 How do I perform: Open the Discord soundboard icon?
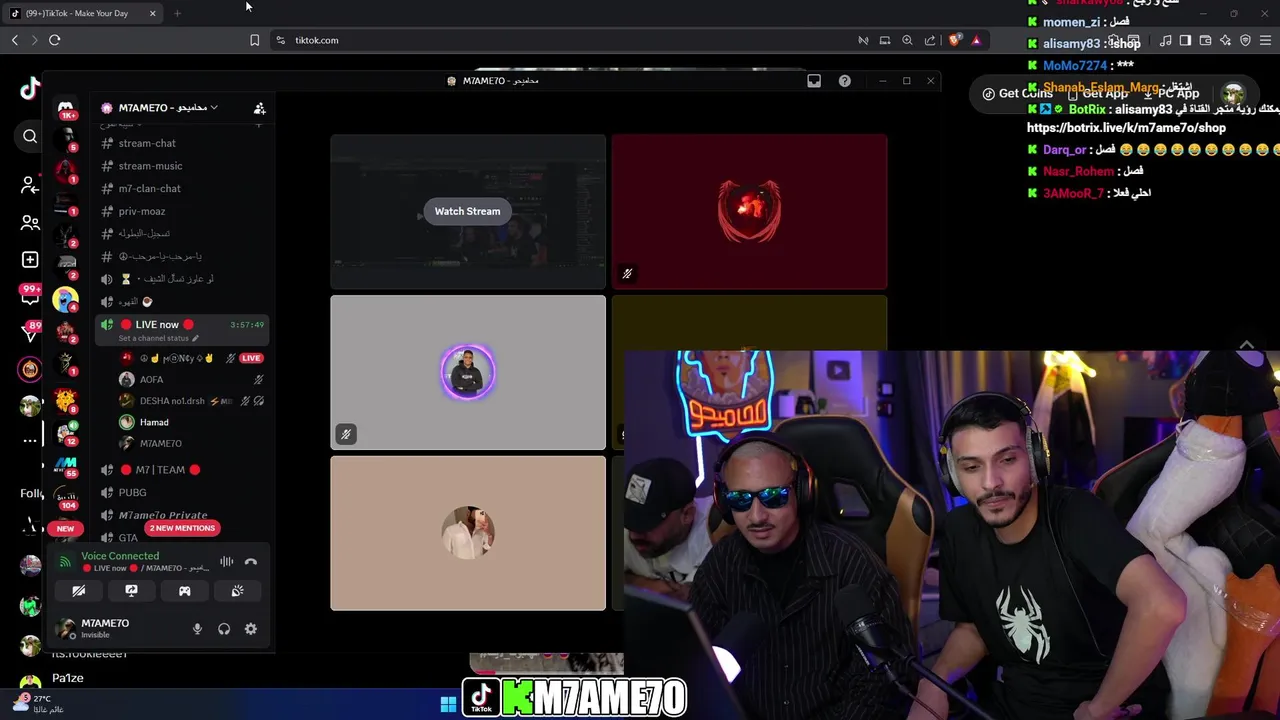237,591
